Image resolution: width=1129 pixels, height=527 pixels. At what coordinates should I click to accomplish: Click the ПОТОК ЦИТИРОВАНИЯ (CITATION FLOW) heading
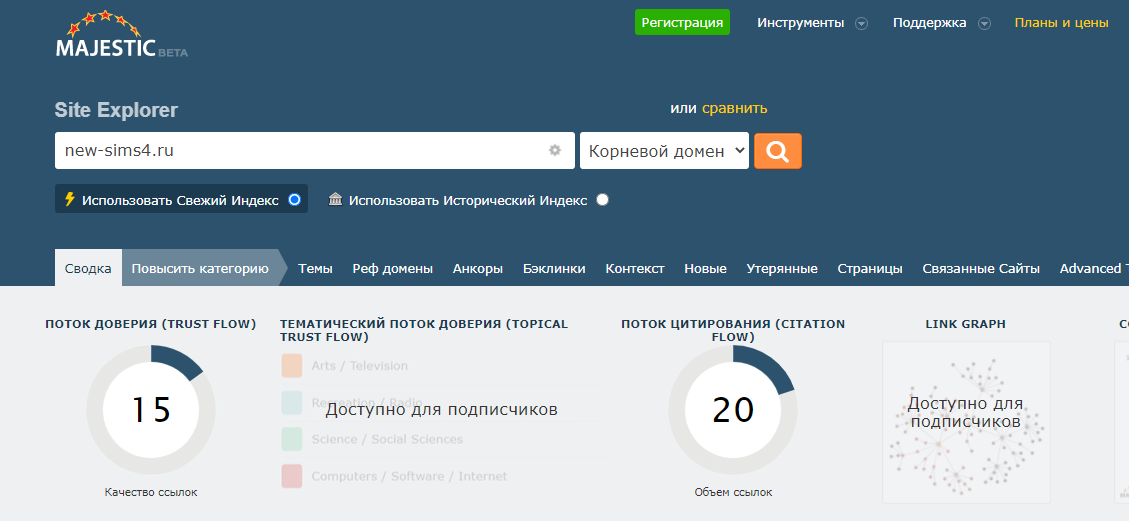(733, 330)
